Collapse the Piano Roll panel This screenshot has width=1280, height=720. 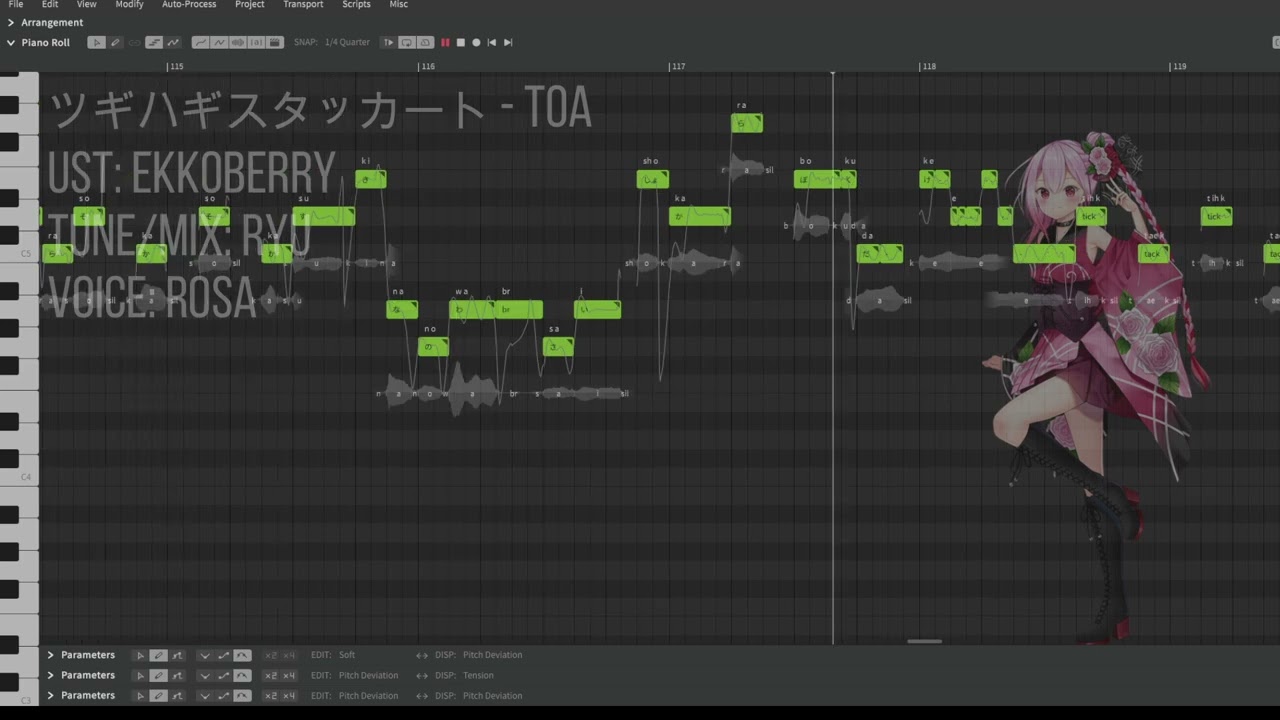[x=11, y=43]
